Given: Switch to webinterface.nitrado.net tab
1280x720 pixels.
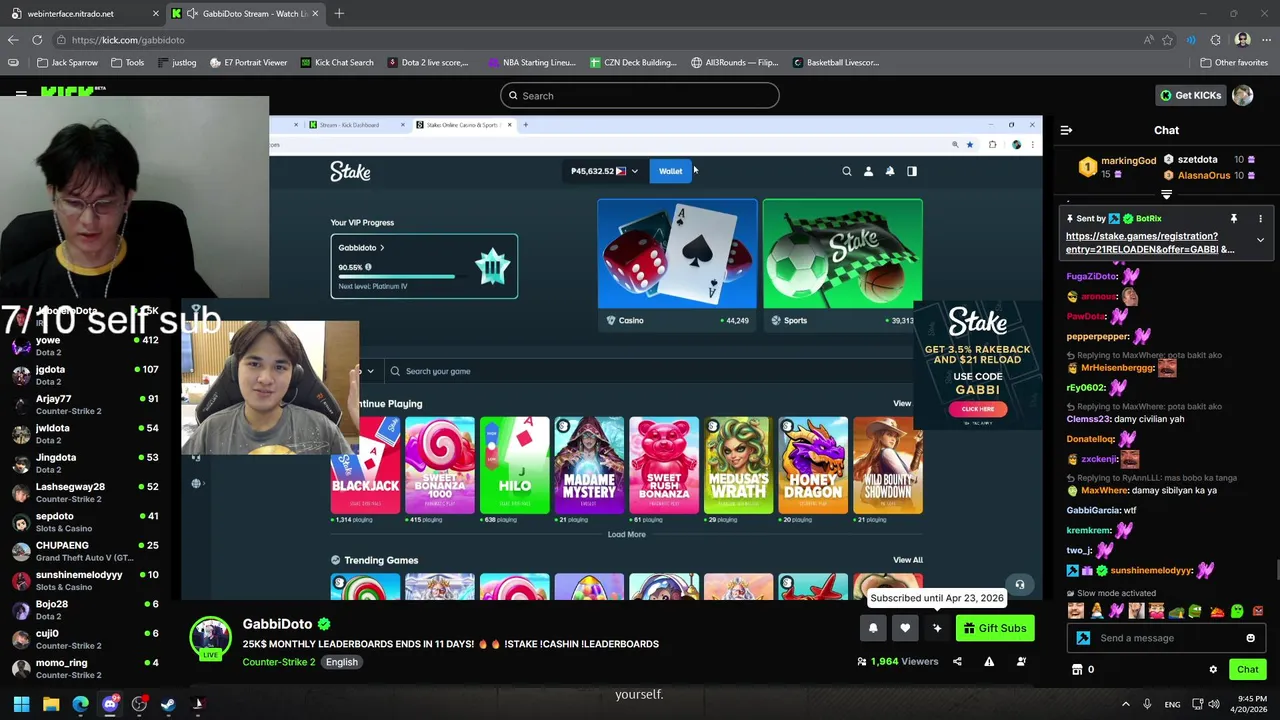Looking at the screenshot, I should tap(84, 14).
